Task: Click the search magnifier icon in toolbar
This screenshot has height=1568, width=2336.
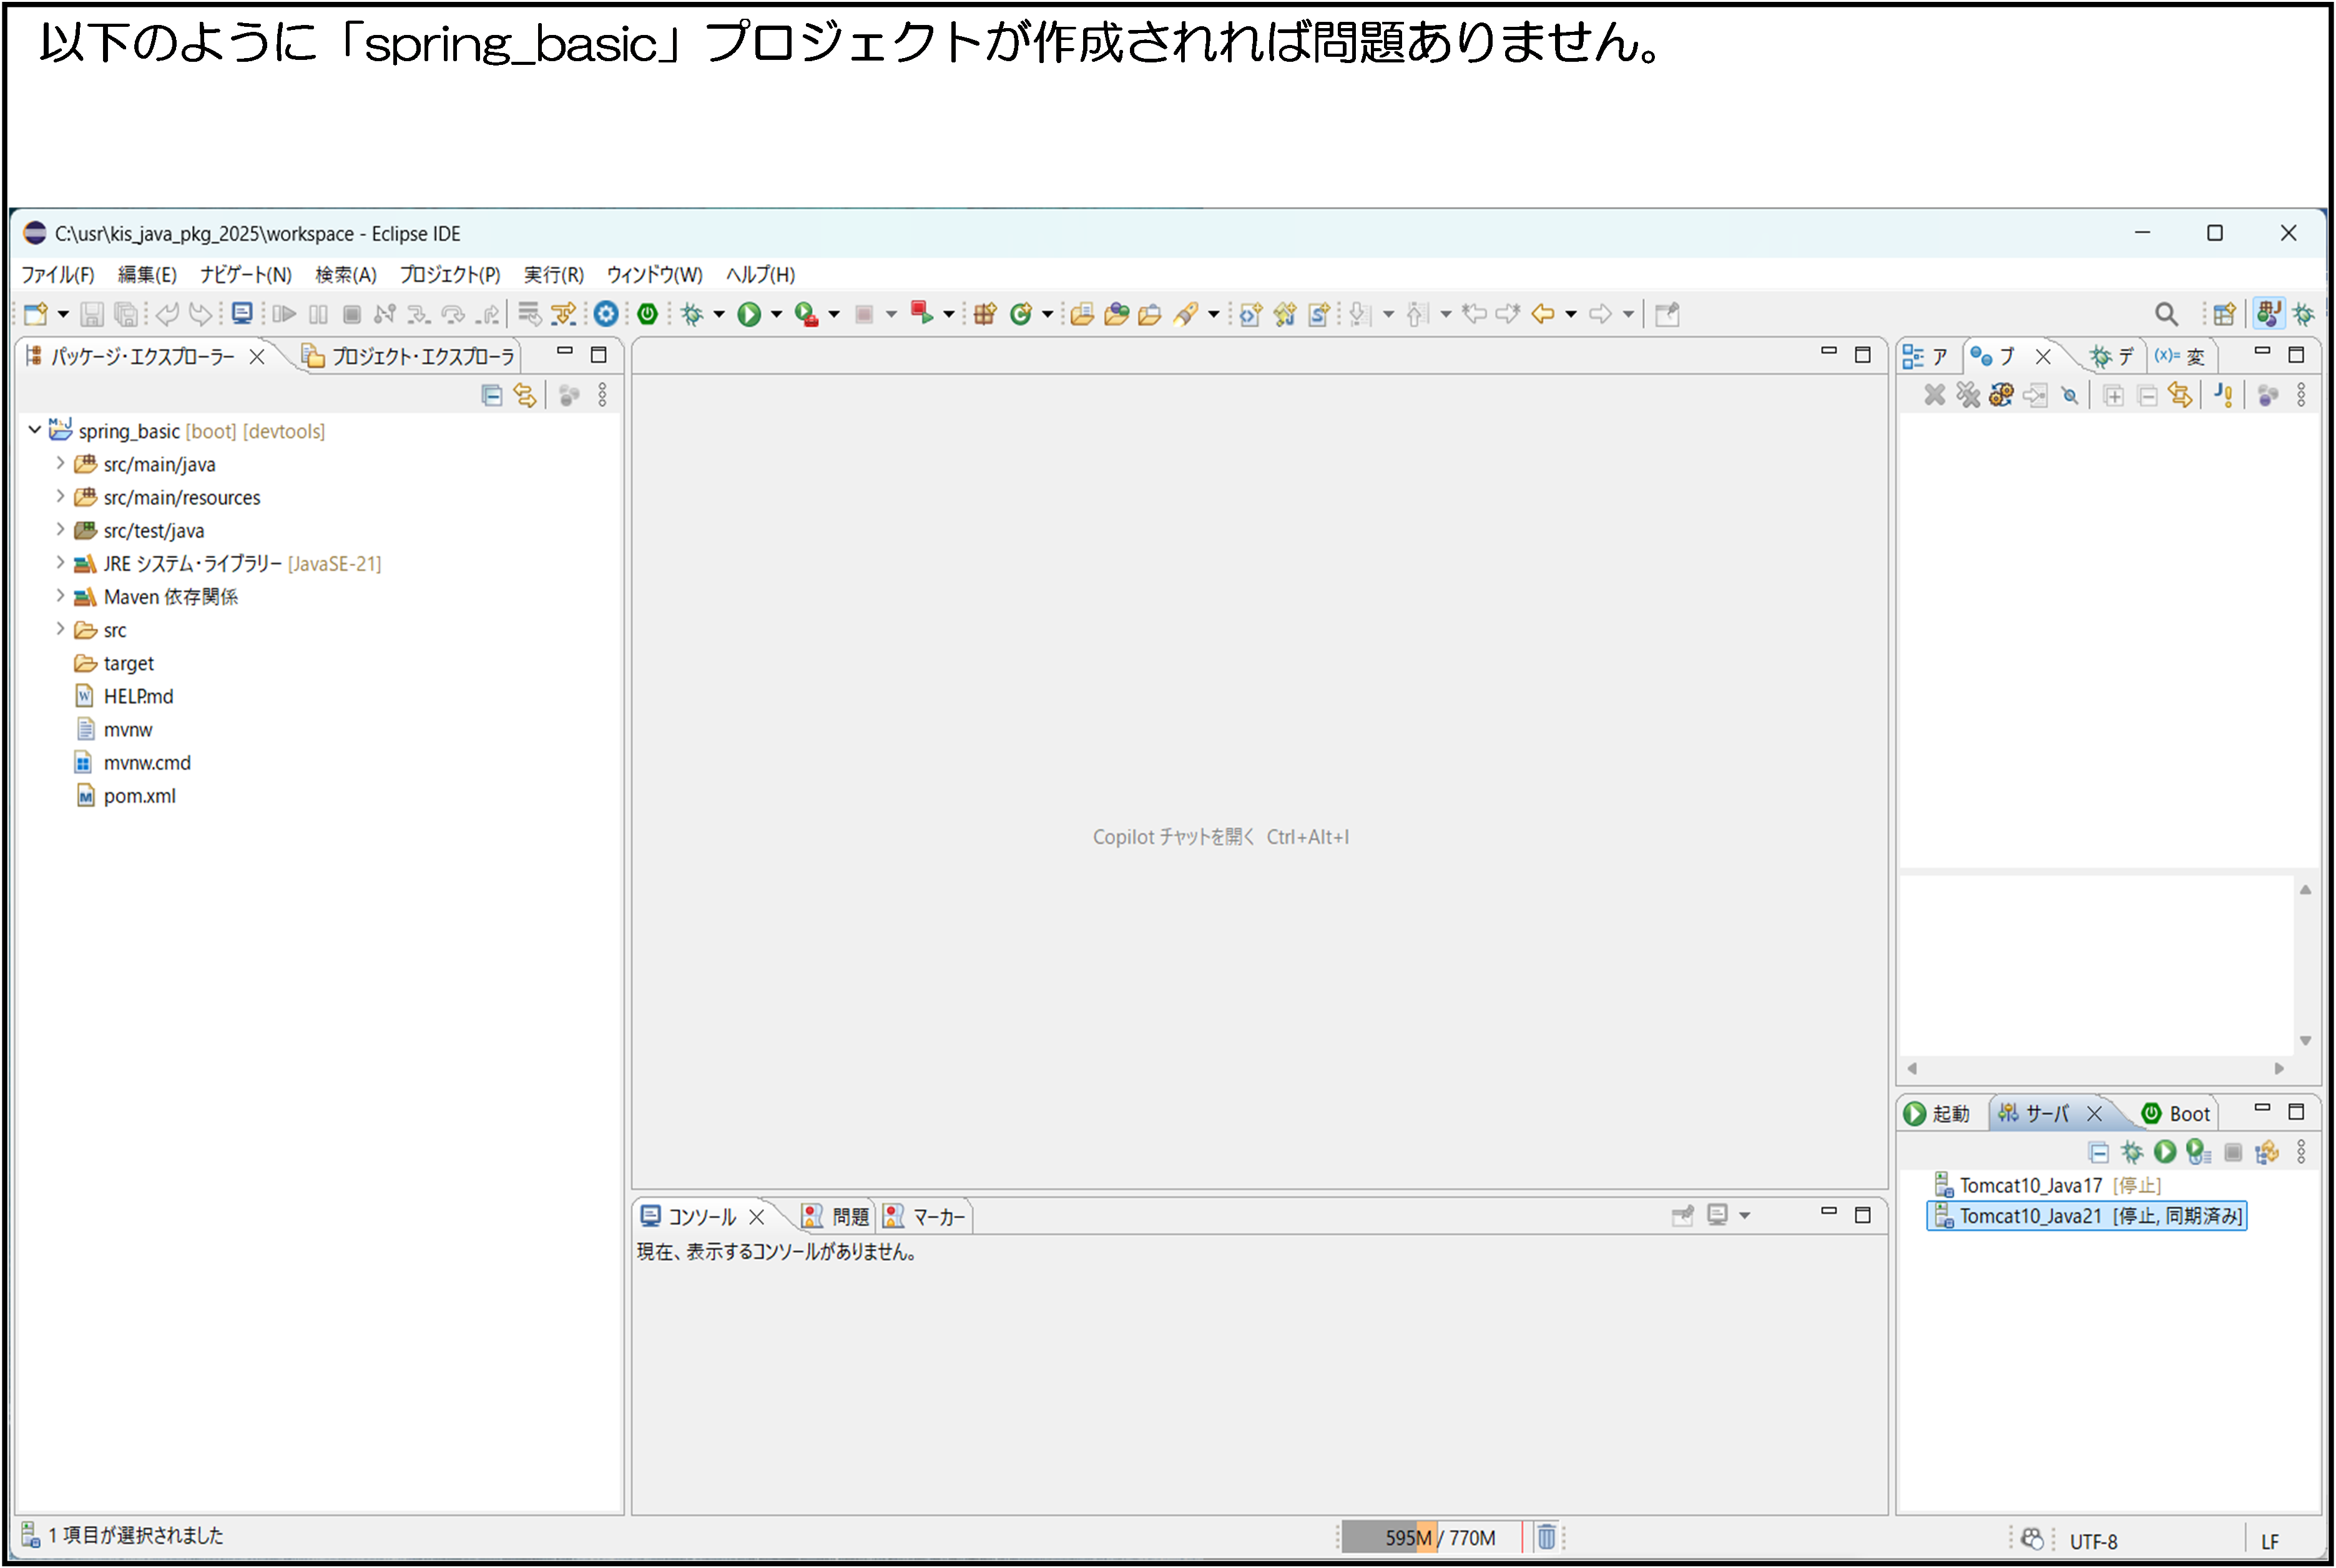Action: coord(2166,314)
